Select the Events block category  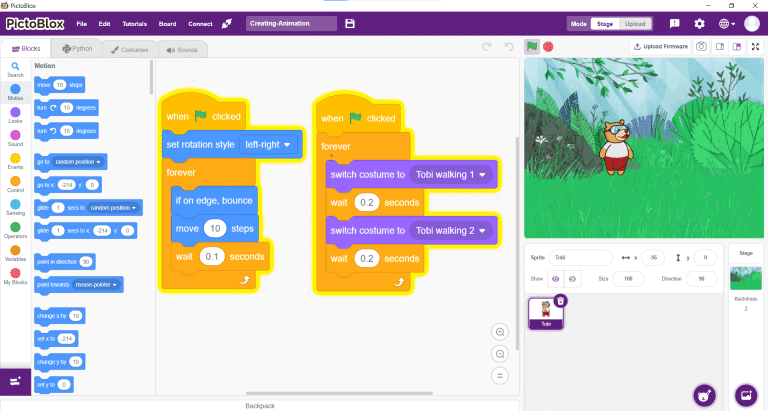coord(15,161)
